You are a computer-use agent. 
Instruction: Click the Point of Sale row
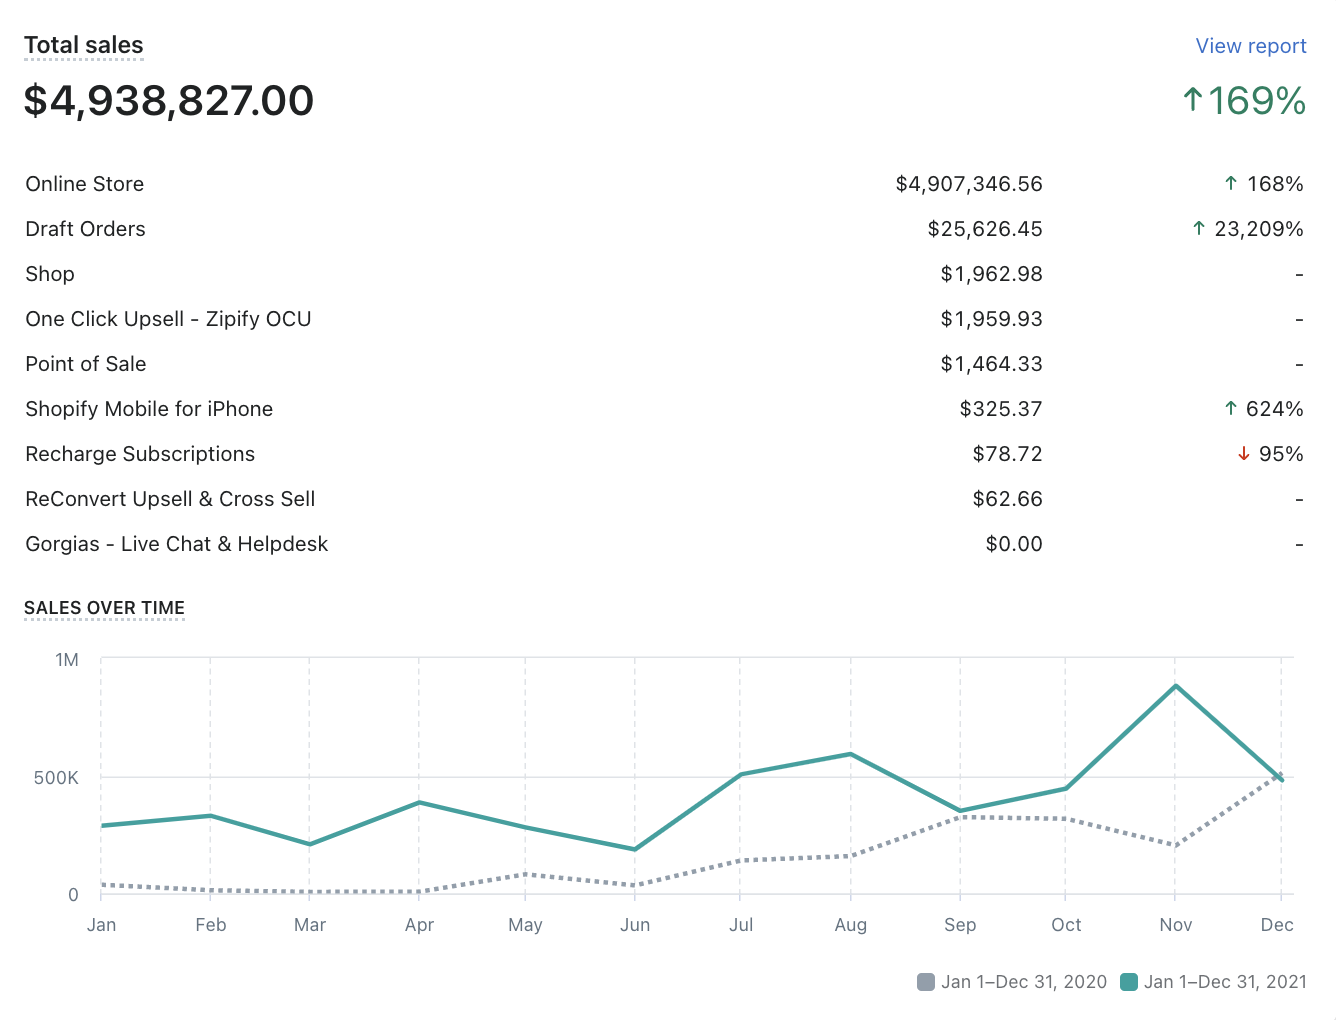pos(86,364)
